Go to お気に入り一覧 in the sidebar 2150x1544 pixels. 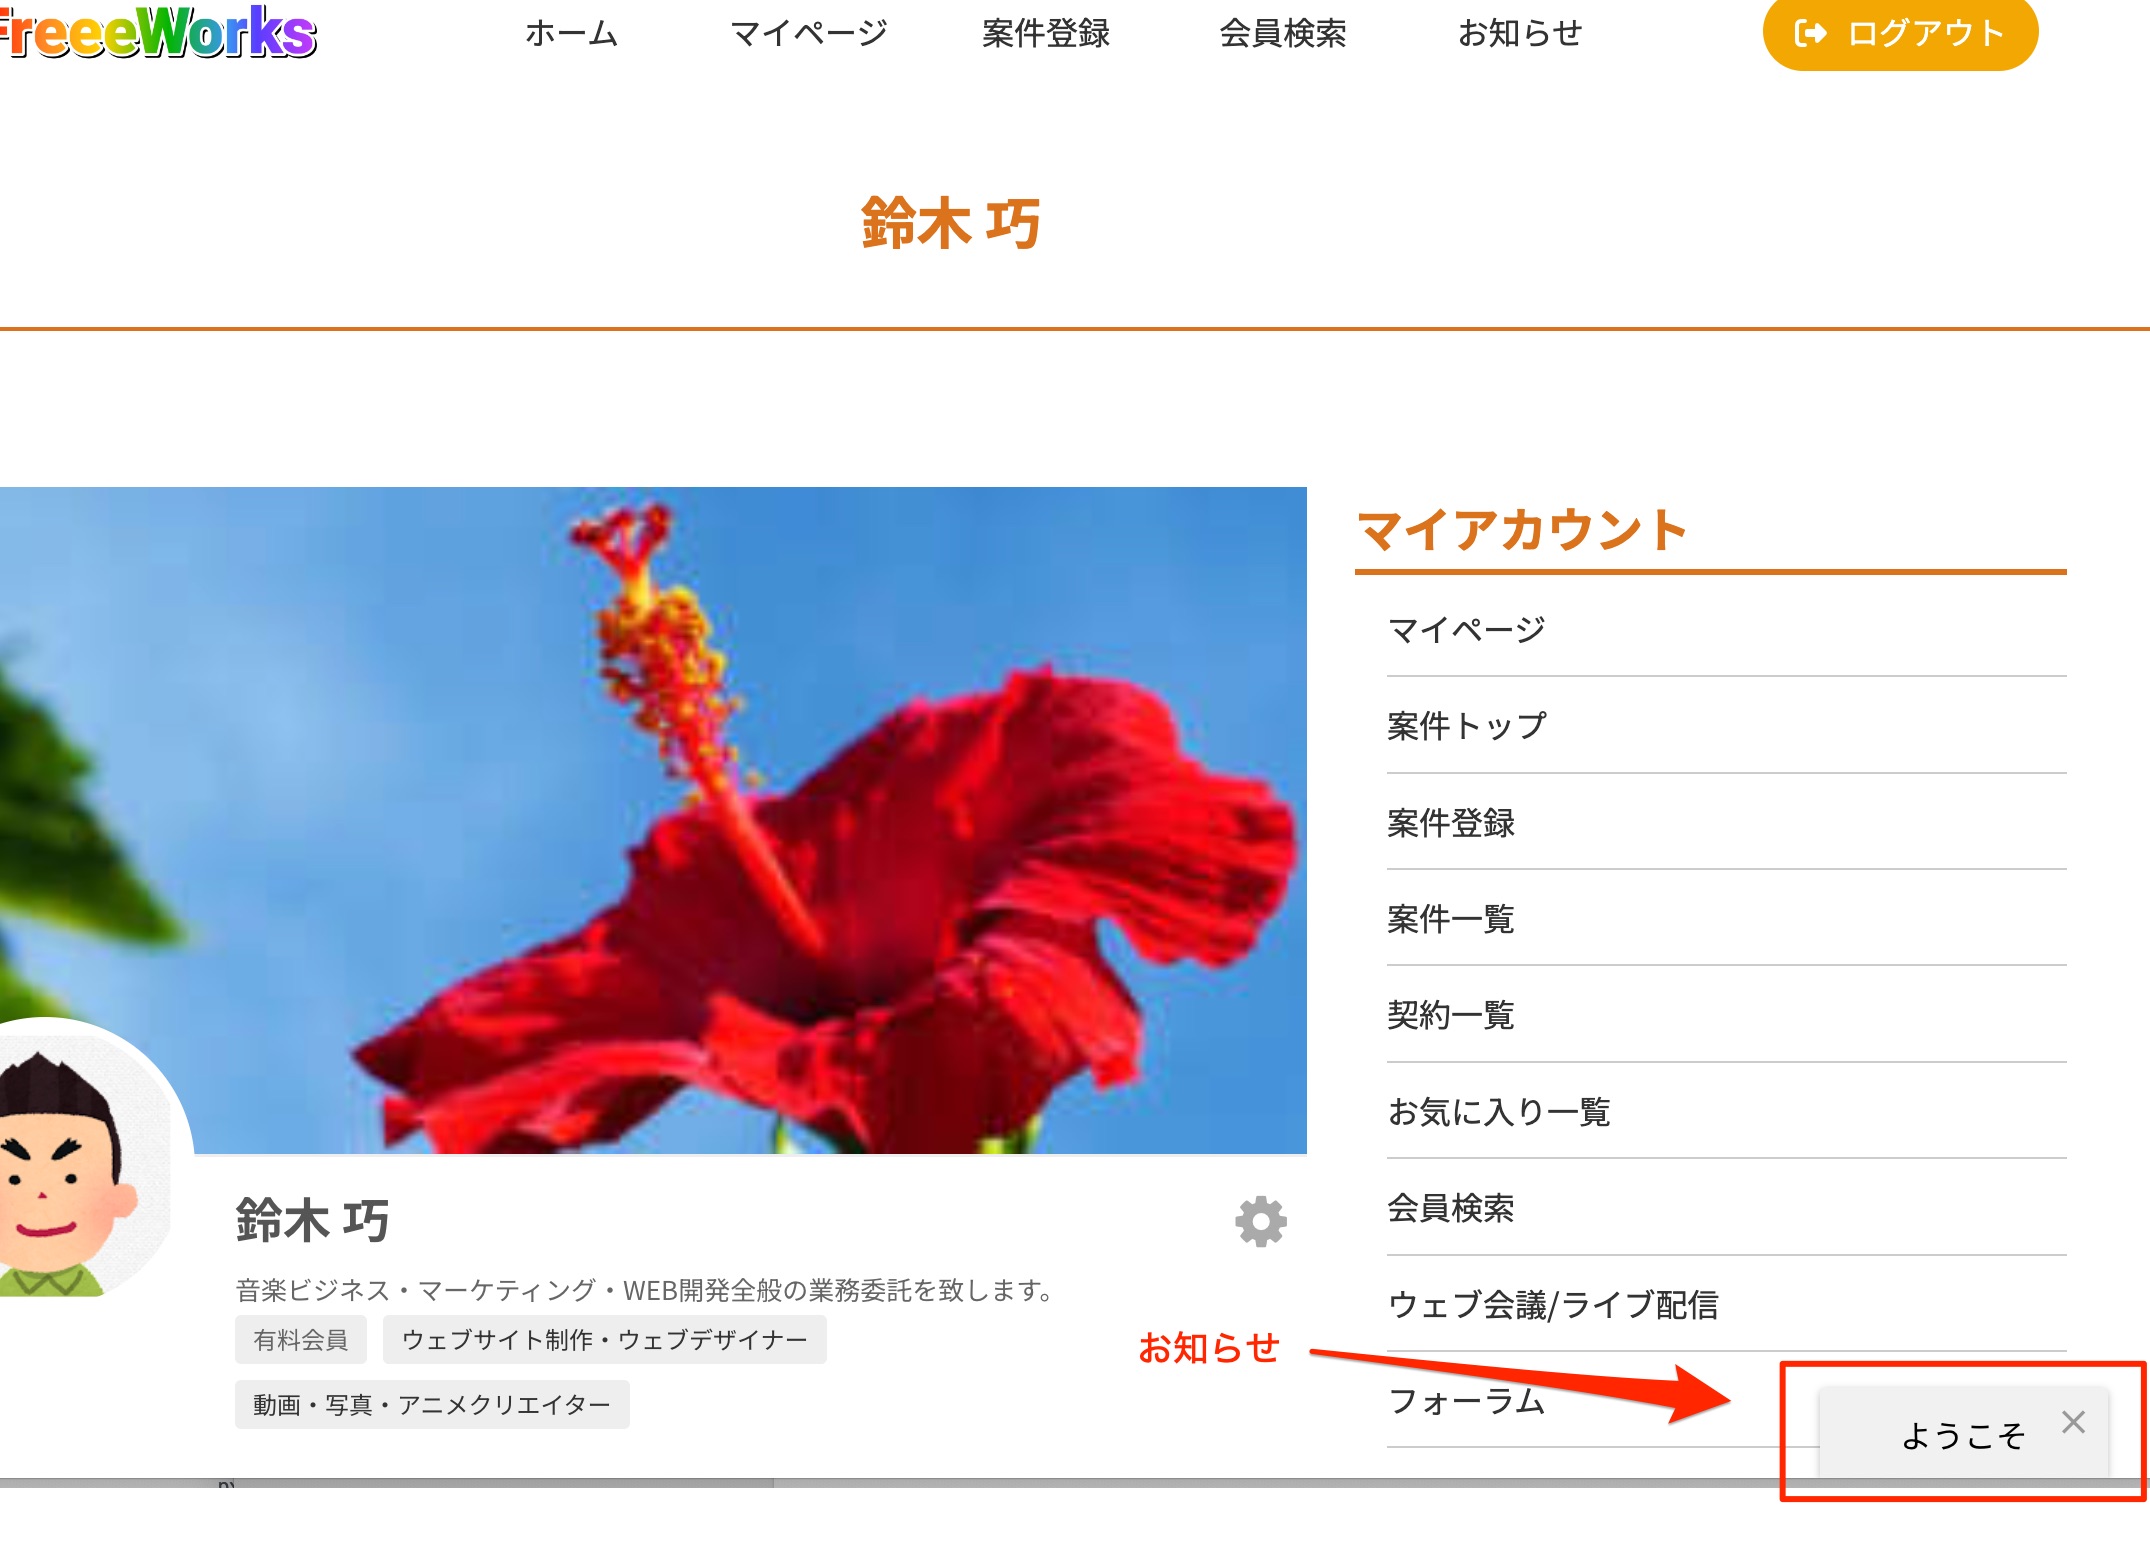coord(1498,1112)
